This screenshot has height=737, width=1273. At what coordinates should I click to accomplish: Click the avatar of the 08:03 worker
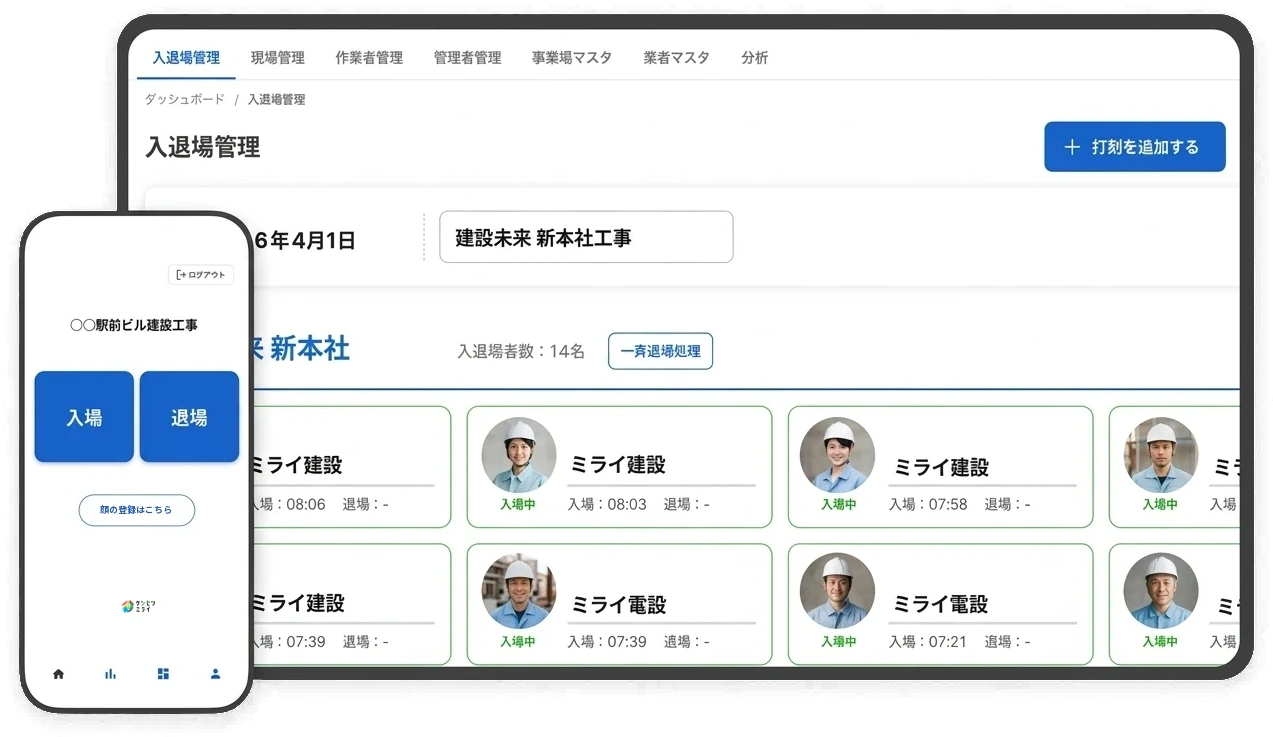(x=519, y=455)
